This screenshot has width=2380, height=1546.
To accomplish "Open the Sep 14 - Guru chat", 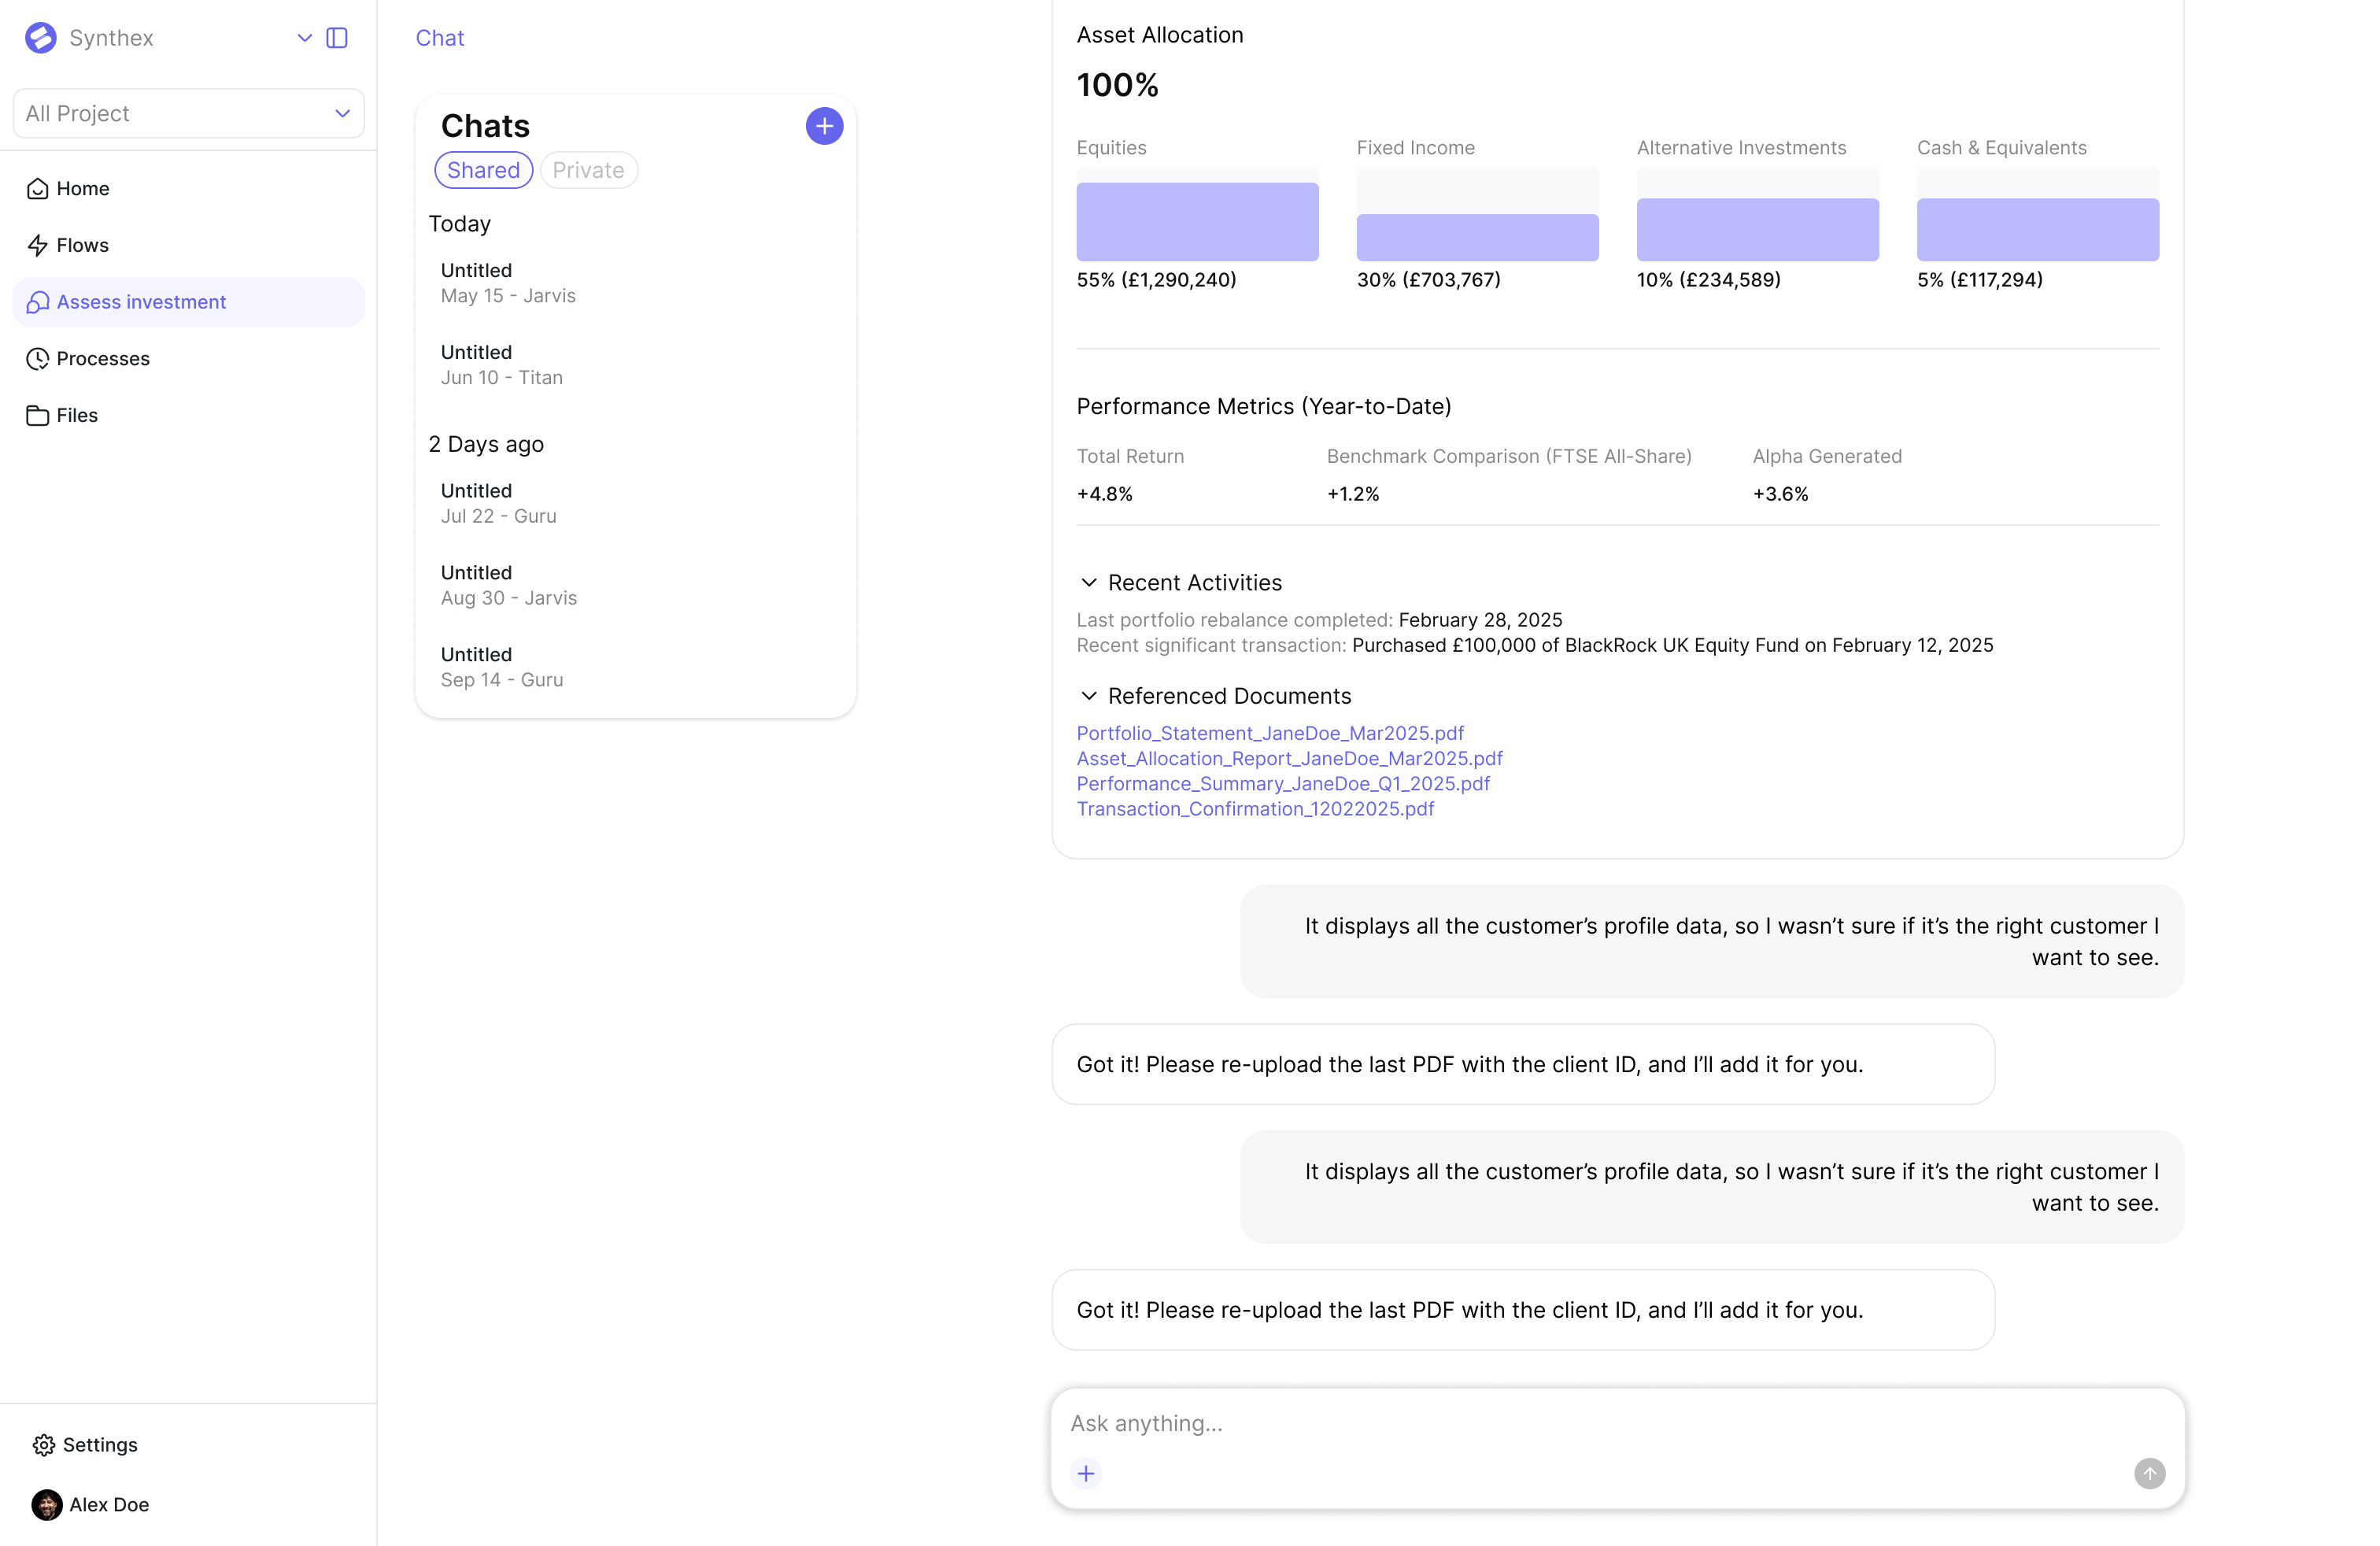I will tap(636, 667).
